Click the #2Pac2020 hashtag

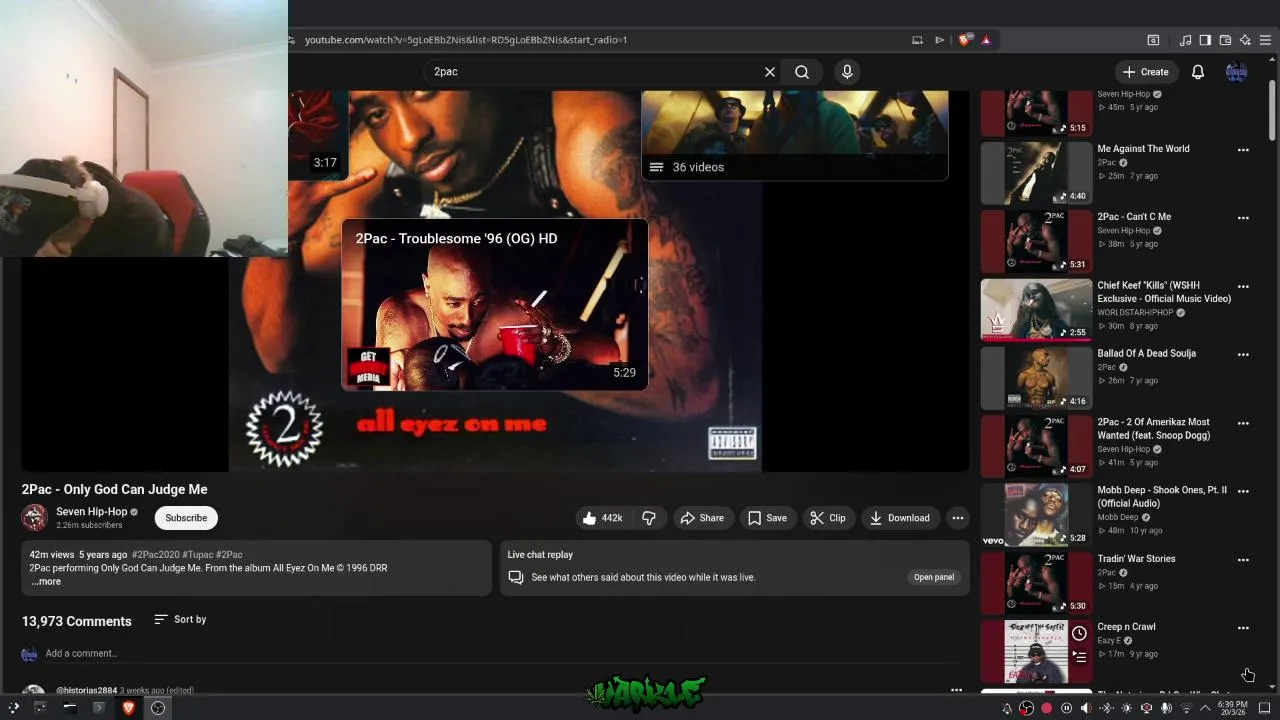pos(156,555)
